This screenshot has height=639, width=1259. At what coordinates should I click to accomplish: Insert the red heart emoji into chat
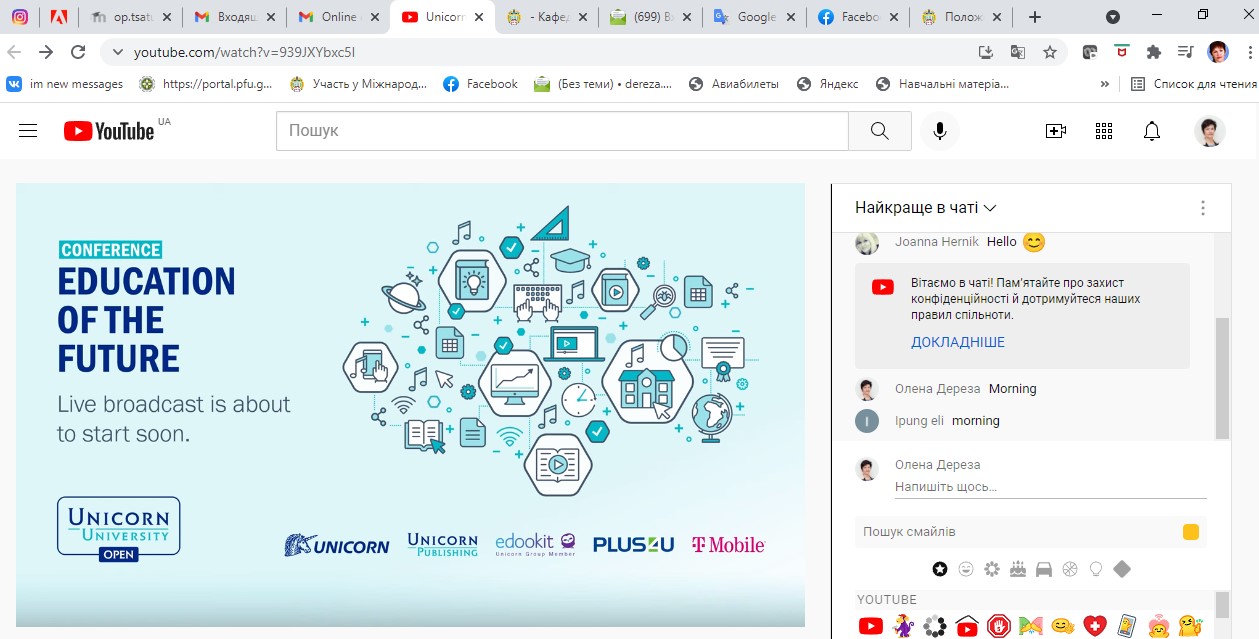[x=1095, y=626]
